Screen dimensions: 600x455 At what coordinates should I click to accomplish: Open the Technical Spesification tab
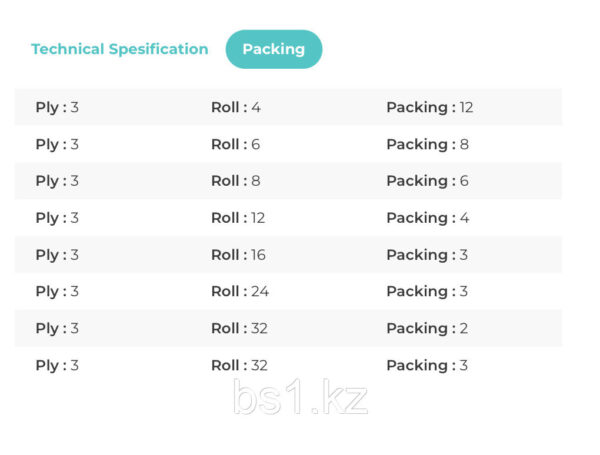coord(120,49)
